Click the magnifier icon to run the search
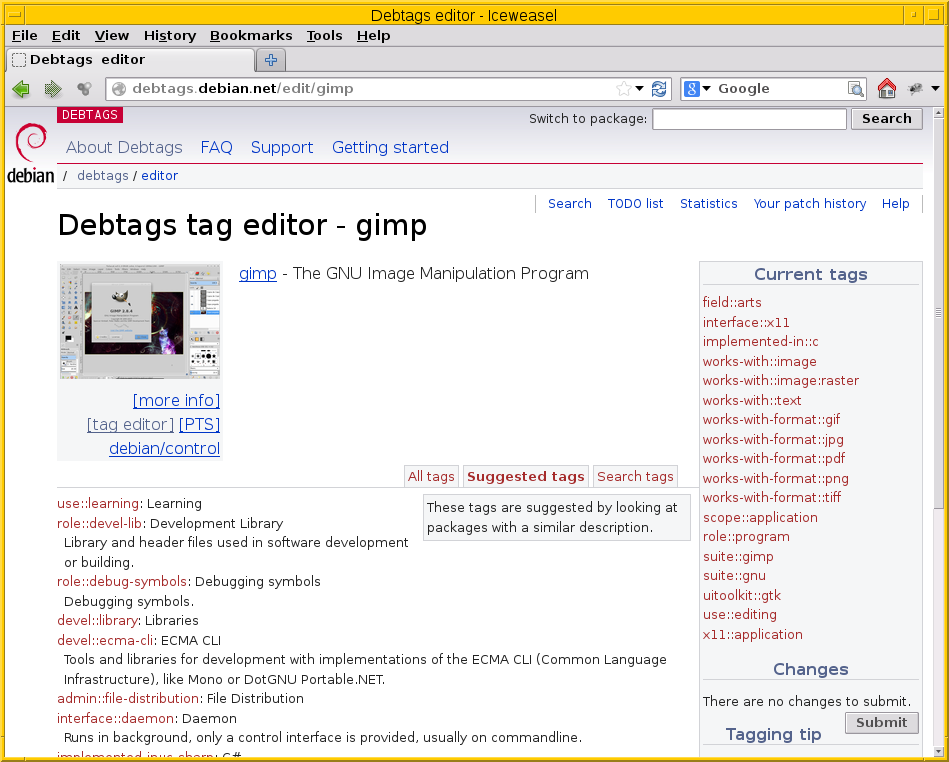This screenshot has height=762, width=949. tap(856, 88)
